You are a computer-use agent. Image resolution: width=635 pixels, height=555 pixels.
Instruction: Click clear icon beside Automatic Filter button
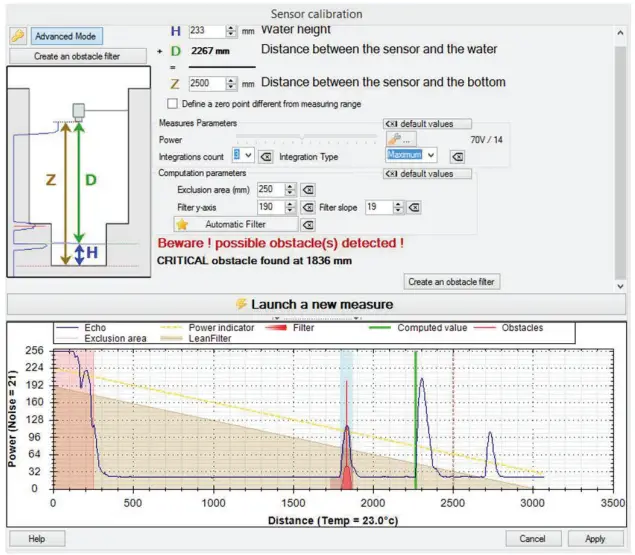click(x=308, y=225)
